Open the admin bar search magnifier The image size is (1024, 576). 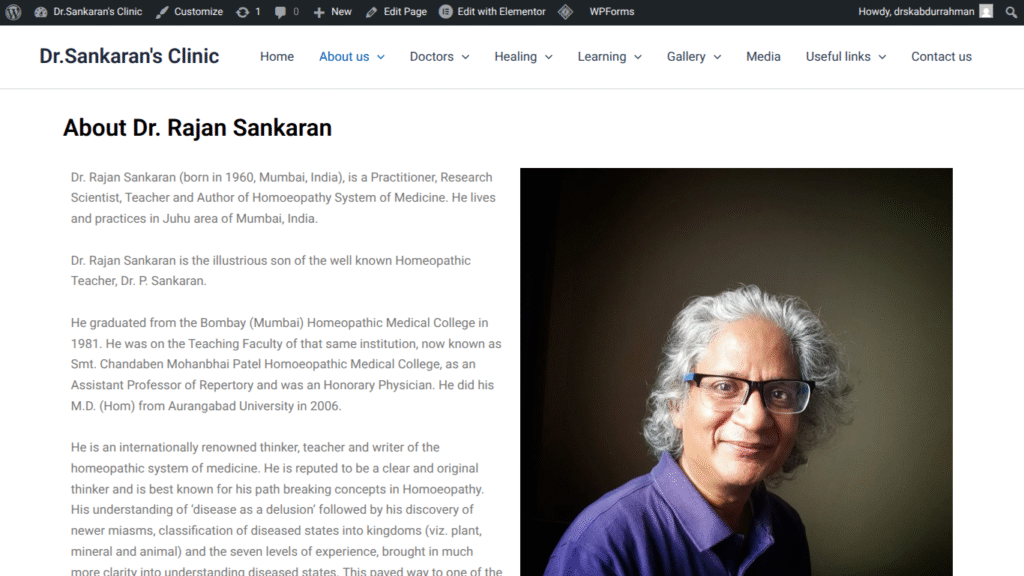1011,12
